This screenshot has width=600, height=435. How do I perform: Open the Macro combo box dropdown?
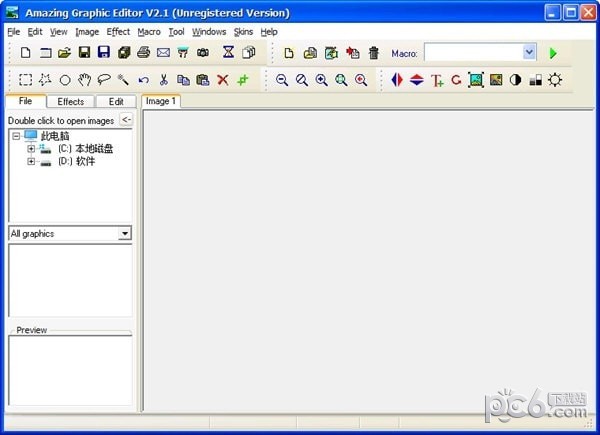(529, 52)
